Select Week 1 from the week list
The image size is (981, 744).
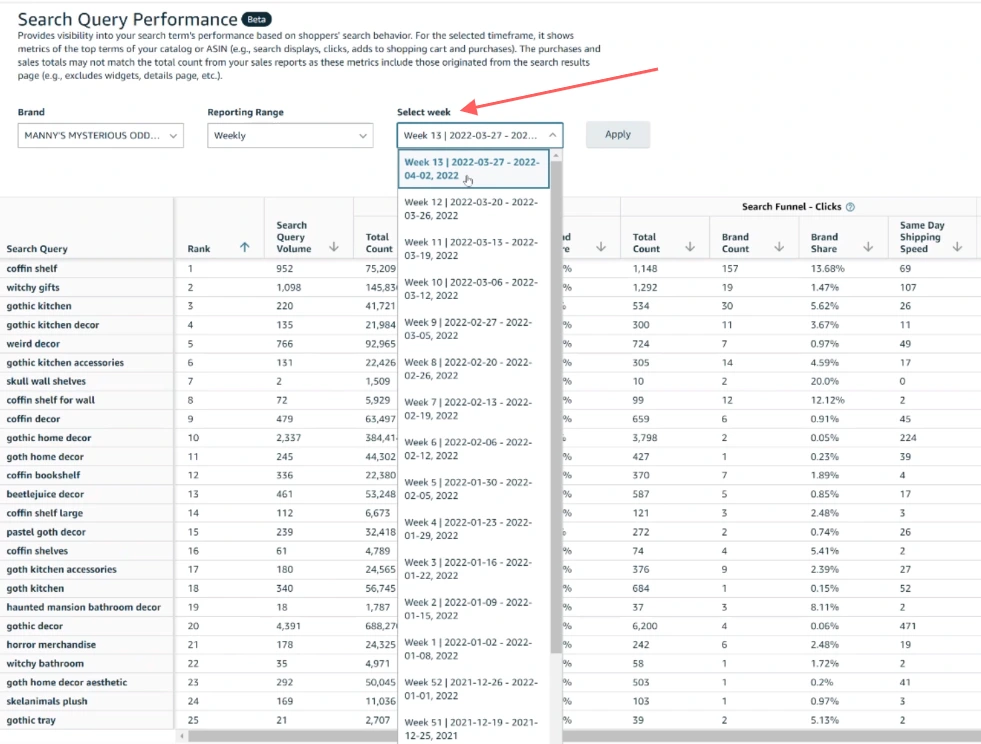pos(472,648)
